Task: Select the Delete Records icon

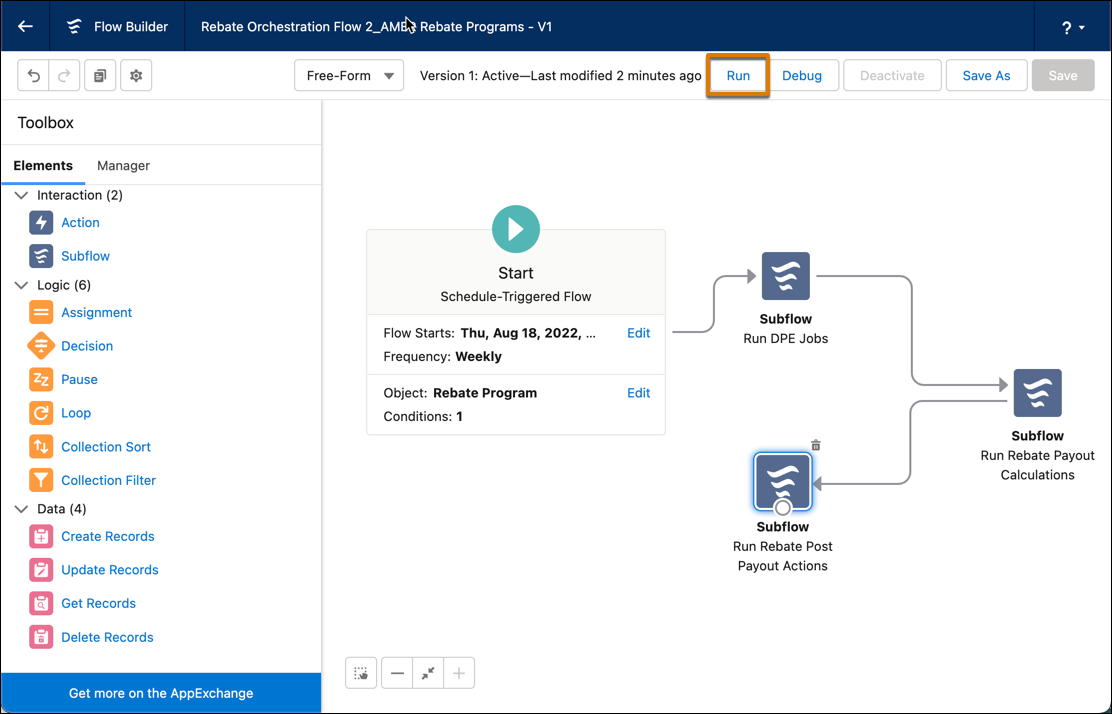Action: point(41,637)
